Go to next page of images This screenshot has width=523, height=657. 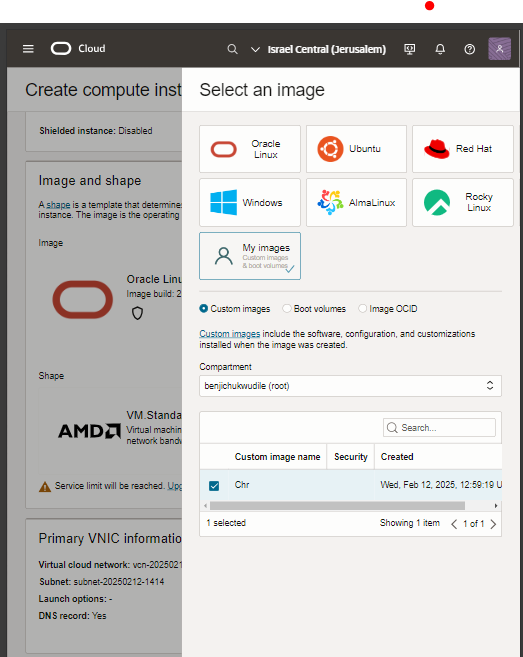[x=493, y=524]
